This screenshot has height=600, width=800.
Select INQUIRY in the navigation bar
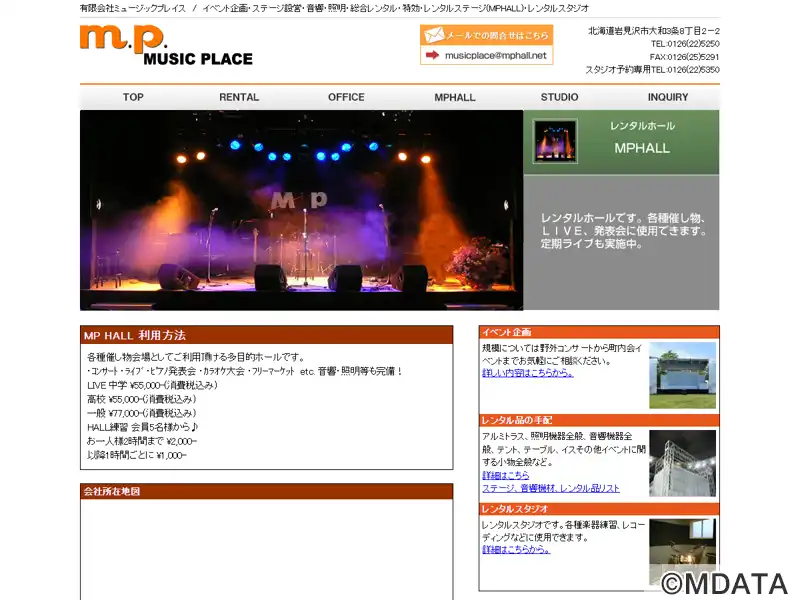click(667, 97)
